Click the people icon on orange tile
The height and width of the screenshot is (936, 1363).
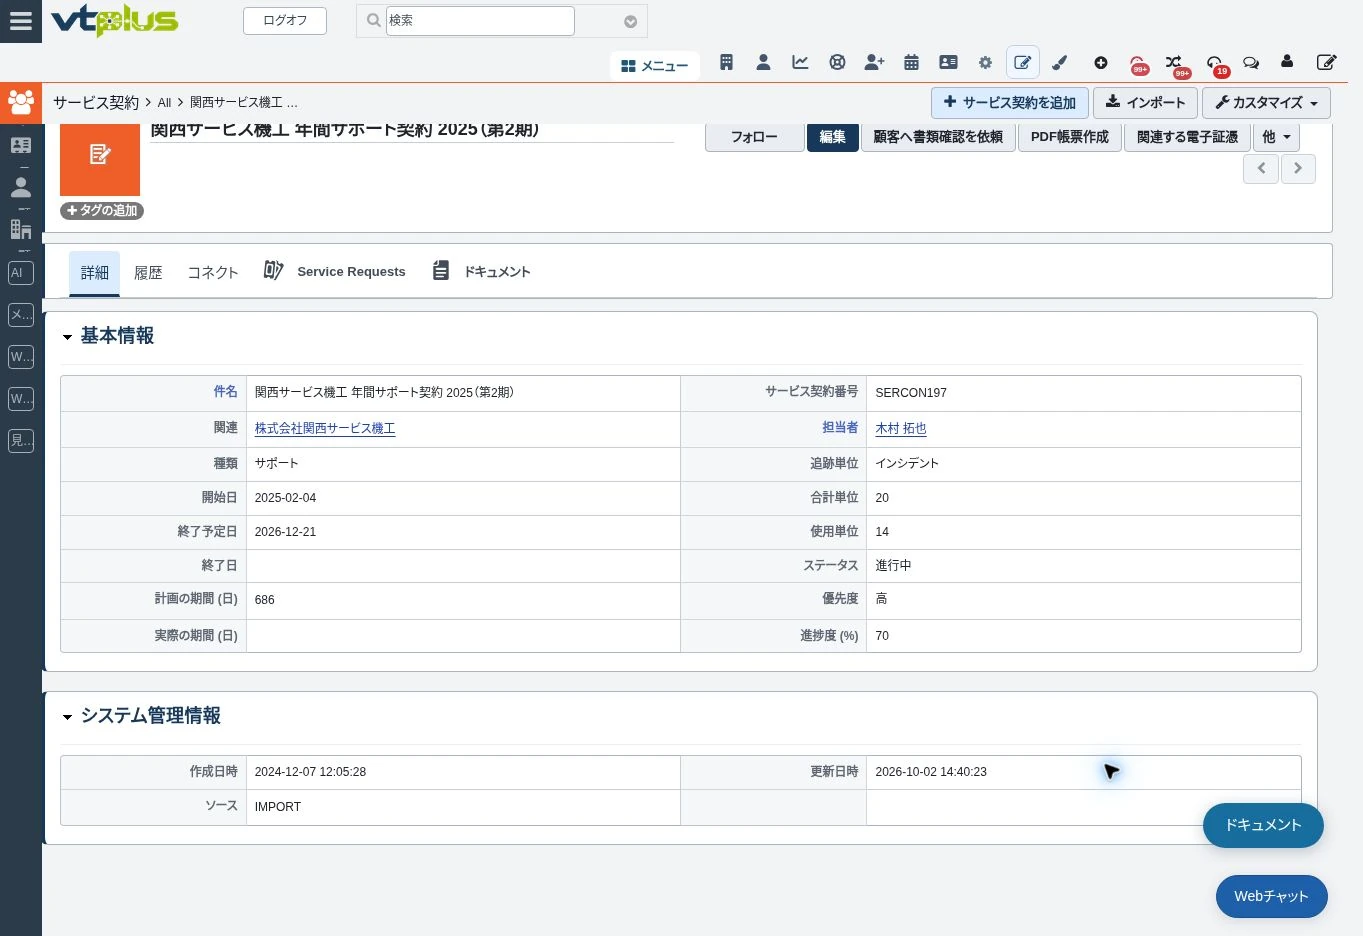(x=21, y=102)
